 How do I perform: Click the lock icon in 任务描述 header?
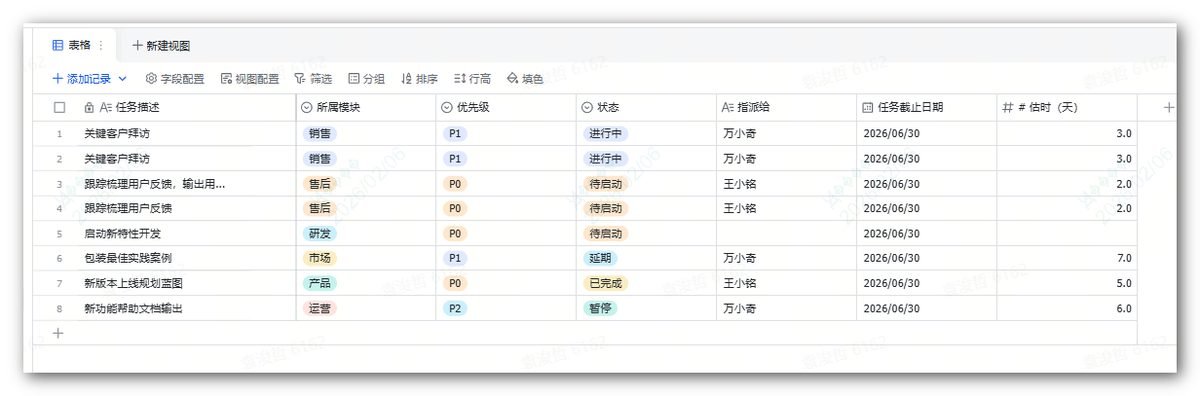click(89, 107)
